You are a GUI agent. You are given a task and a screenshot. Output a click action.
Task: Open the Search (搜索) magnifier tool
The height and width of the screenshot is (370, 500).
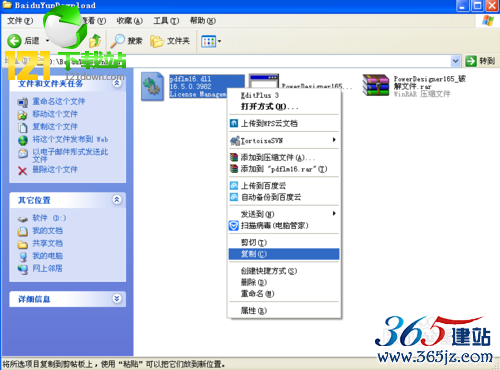(126, 41)
